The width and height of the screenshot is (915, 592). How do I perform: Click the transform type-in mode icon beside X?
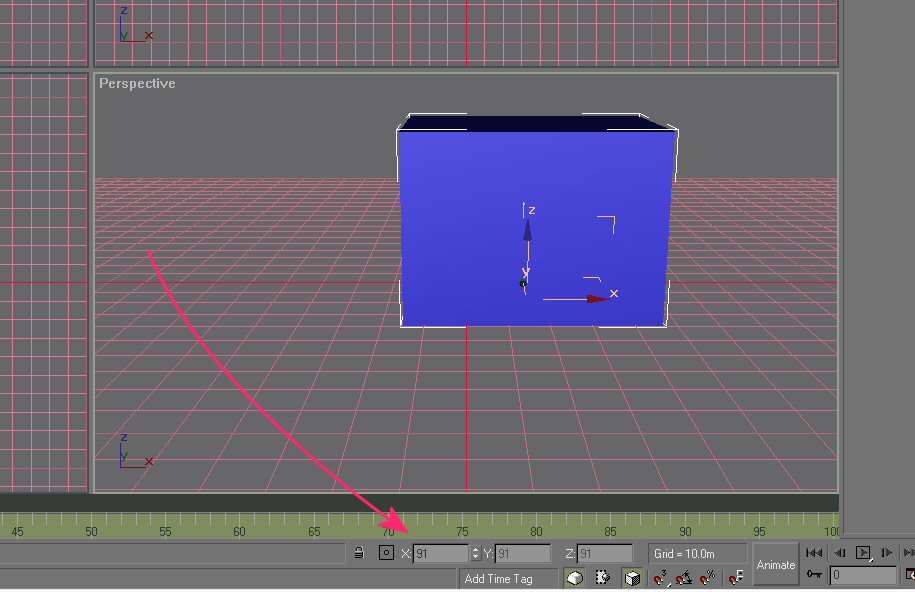click(386, 553)
